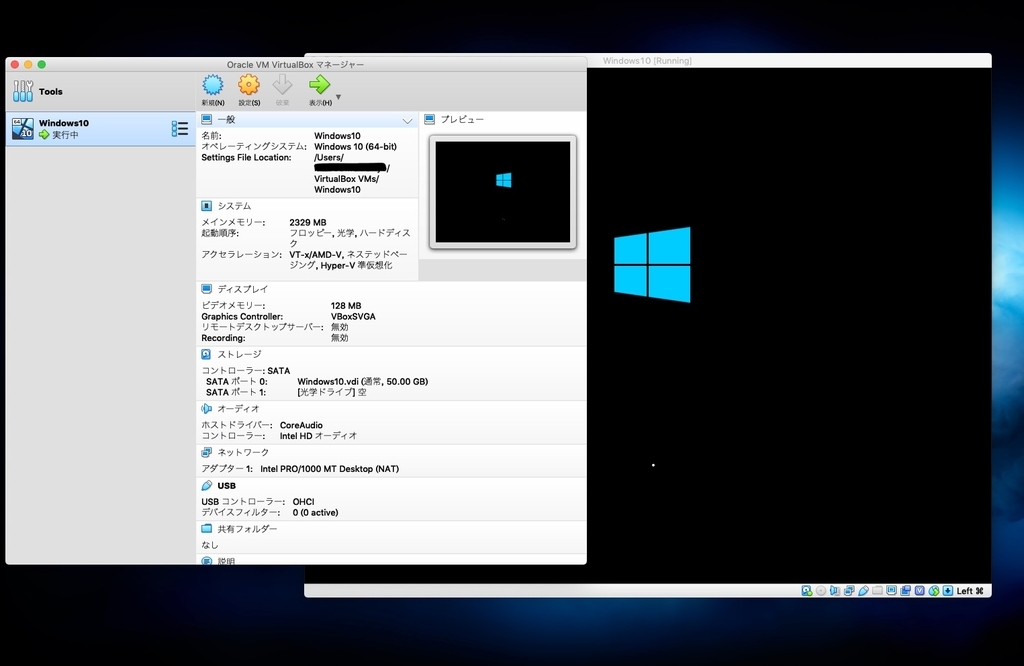Click the プレビュー preview header

click(462, 119)
